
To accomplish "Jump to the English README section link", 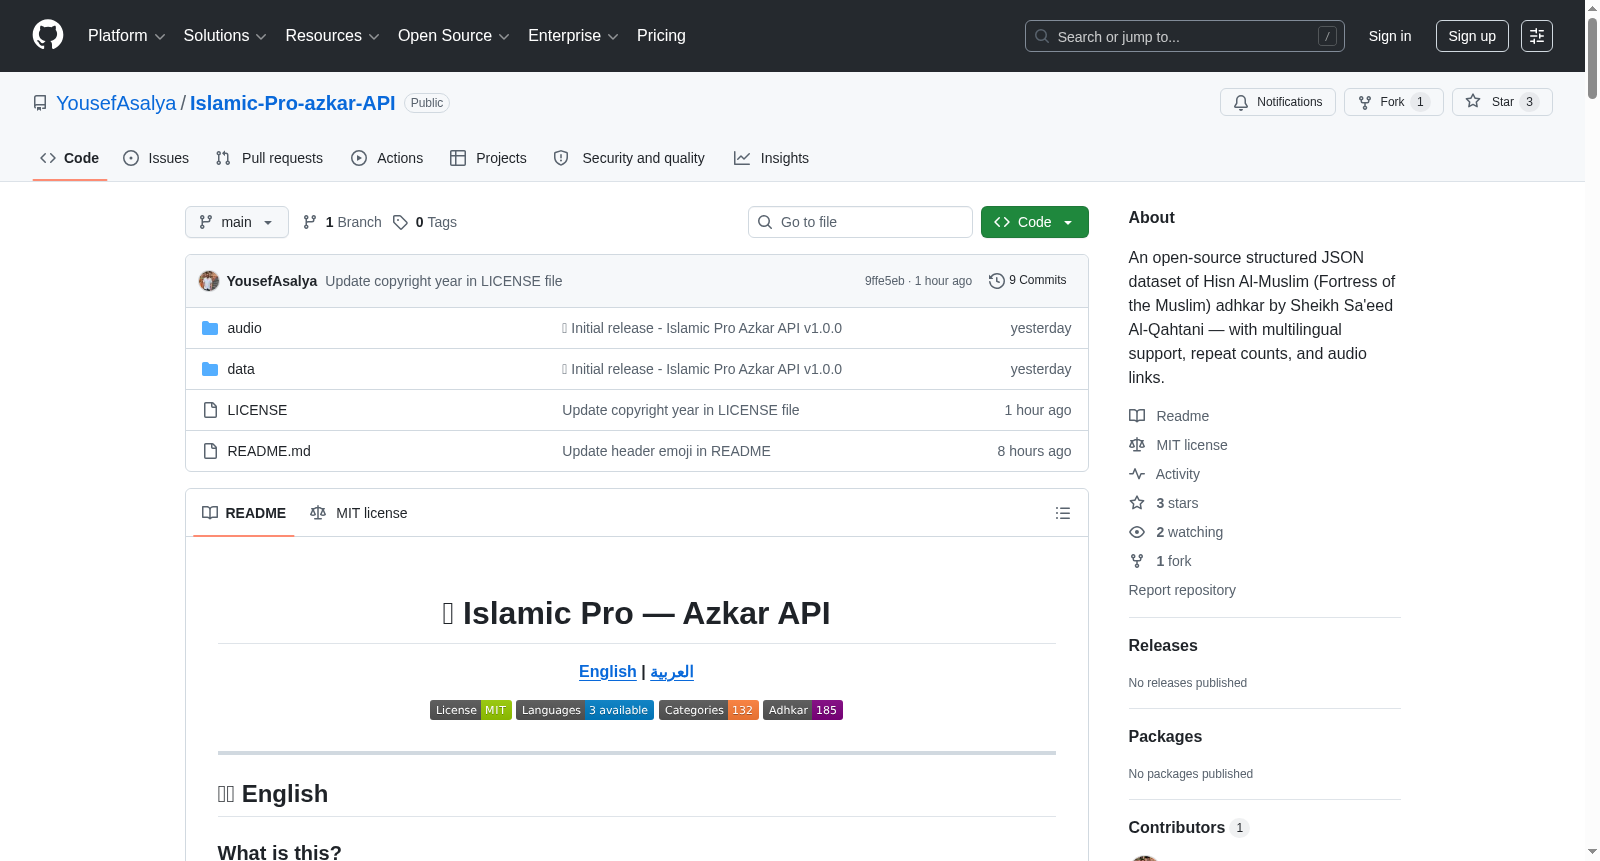I will click(x=608, y=672).
